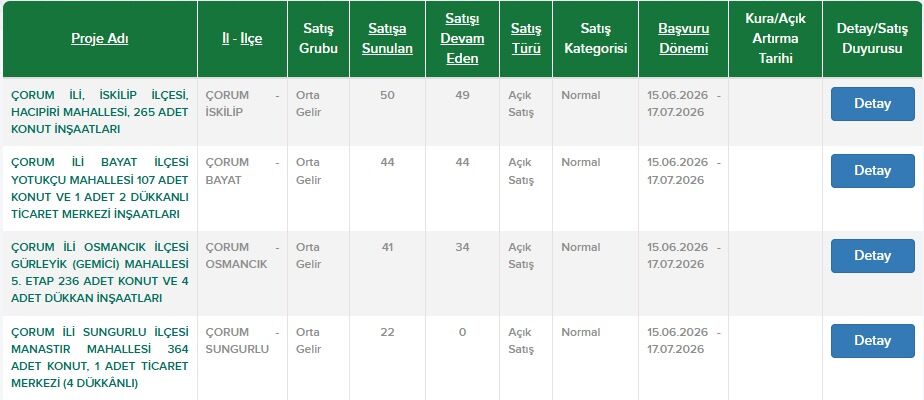
Task: Sort table by Proje Adı header
Action: [100, 39]
